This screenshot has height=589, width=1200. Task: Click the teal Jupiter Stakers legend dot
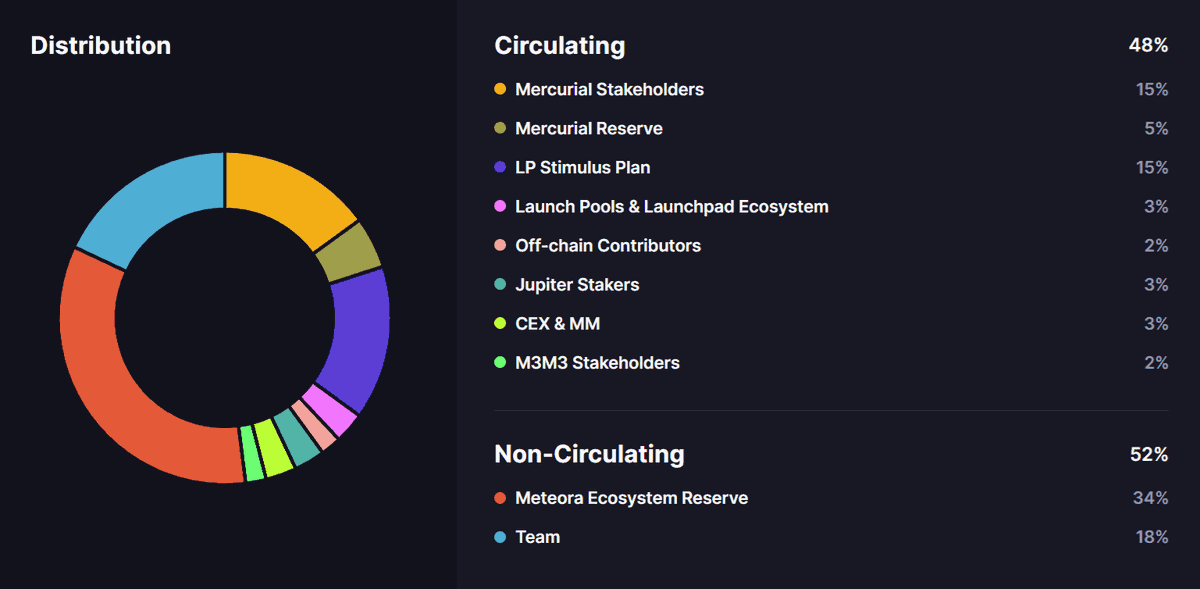pos(500,285)
